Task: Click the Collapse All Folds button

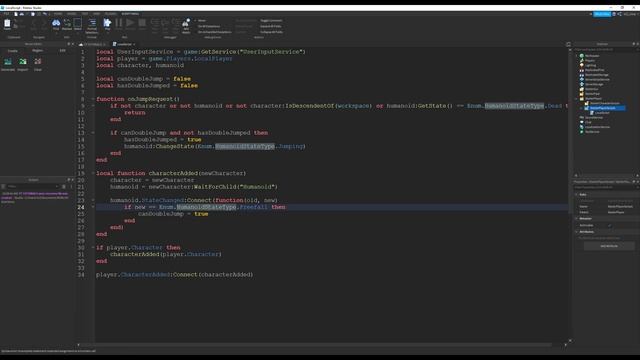Action: pos(271,32)
